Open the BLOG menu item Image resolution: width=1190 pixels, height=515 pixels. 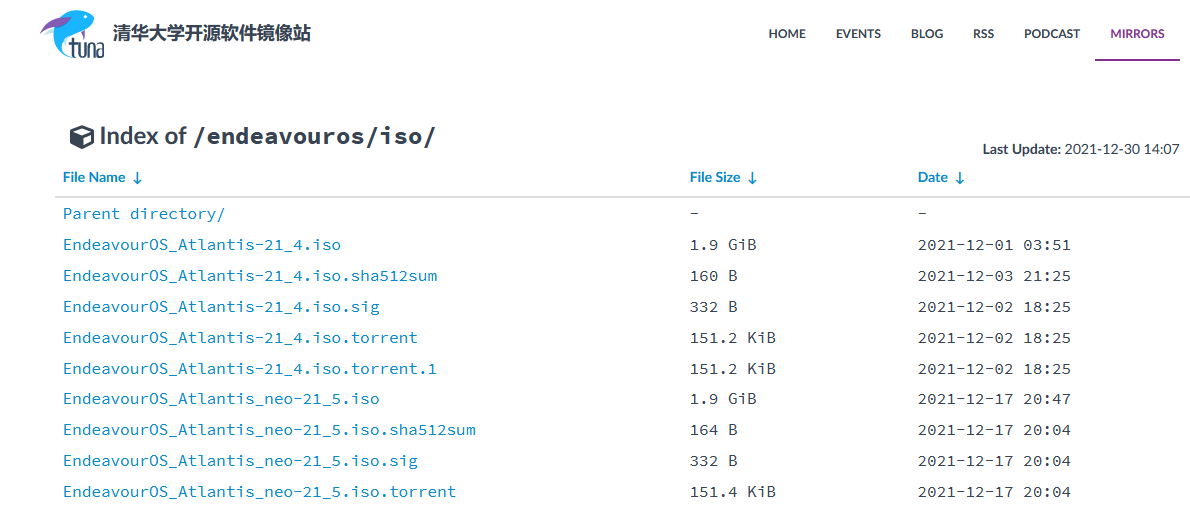coord(927,34)
